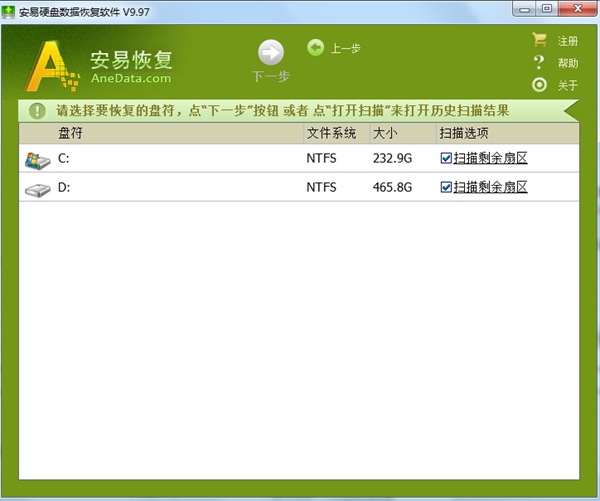This screenshot has width=600, height=501.
Task: Sort by the 盘符 column header
Action: point(70,133)
